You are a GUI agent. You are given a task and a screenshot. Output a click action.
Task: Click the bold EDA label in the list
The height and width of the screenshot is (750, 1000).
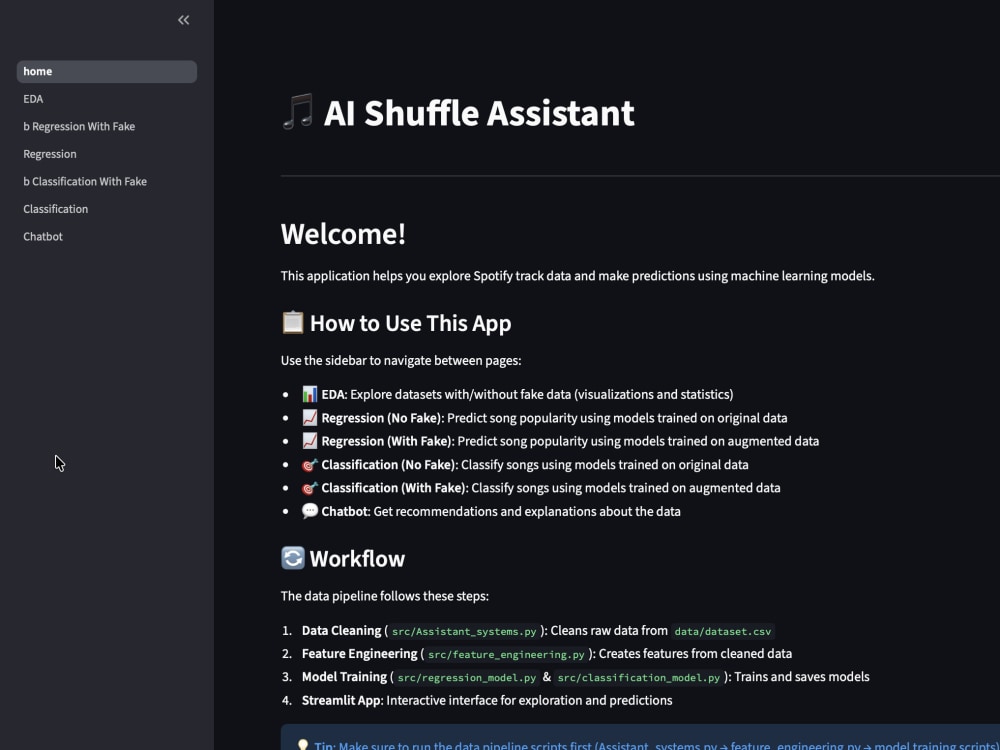[x=334, y=394]
